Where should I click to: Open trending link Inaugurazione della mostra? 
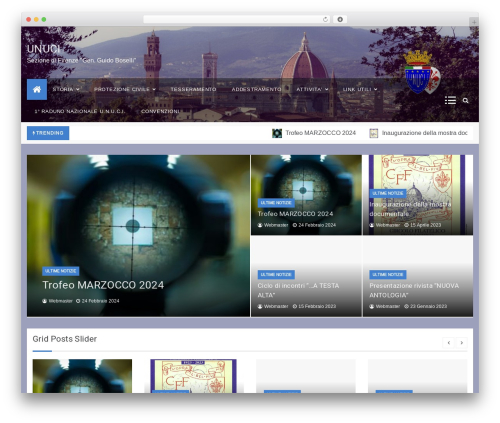point(424,133)
